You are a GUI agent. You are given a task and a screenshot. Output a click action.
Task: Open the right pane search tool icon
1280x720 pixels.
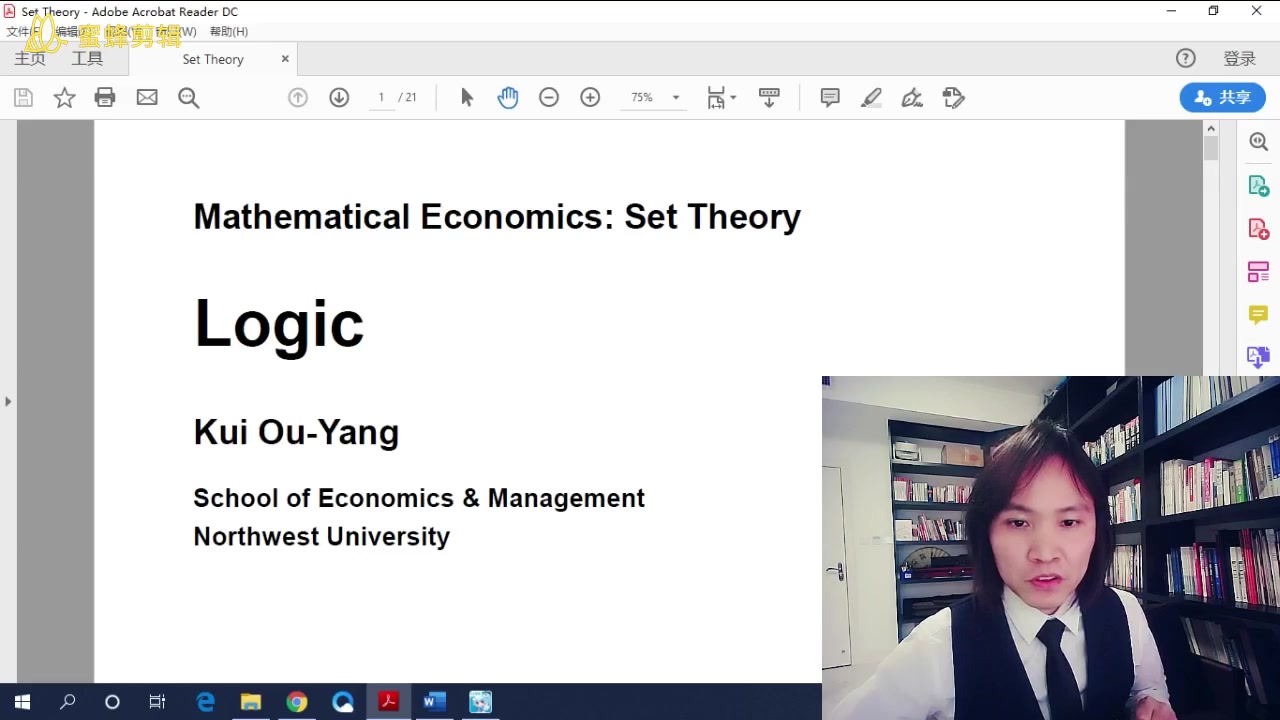point(1258,142)
